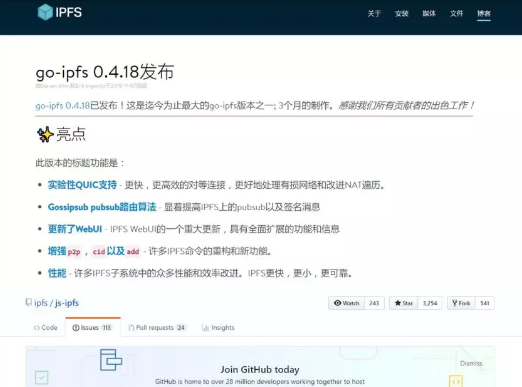Viewport: 522px width, 387px height.
Task: Open the 博客 nav item
Action: (484, 14)
